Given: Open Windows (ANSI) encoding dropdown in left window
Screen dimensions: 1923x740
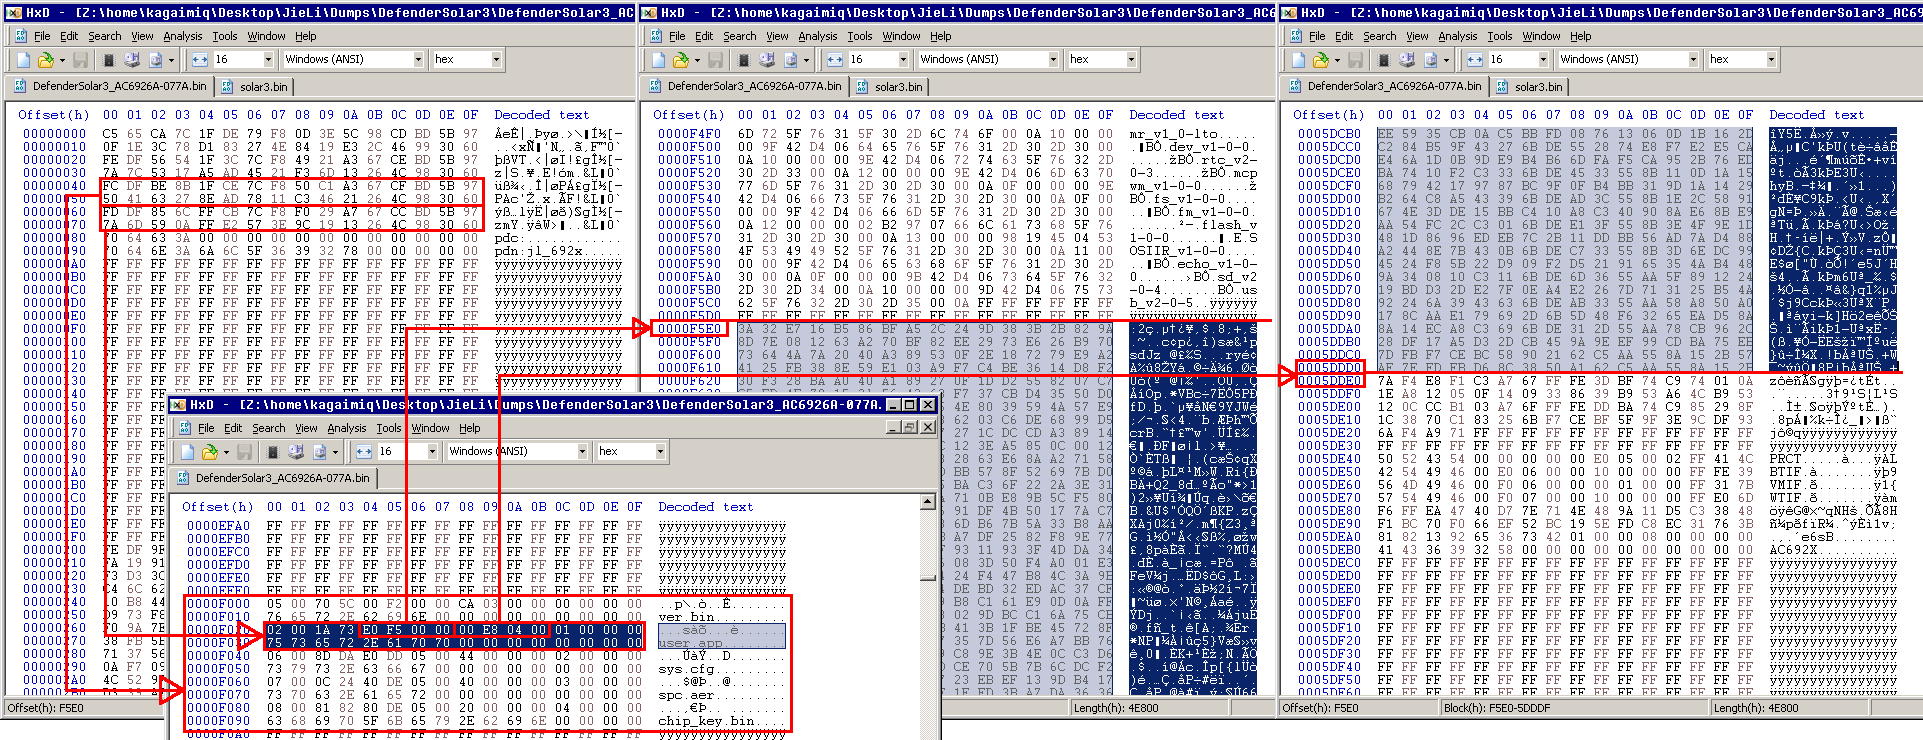Looking at the screenshot, I should (x=418, y=60).
